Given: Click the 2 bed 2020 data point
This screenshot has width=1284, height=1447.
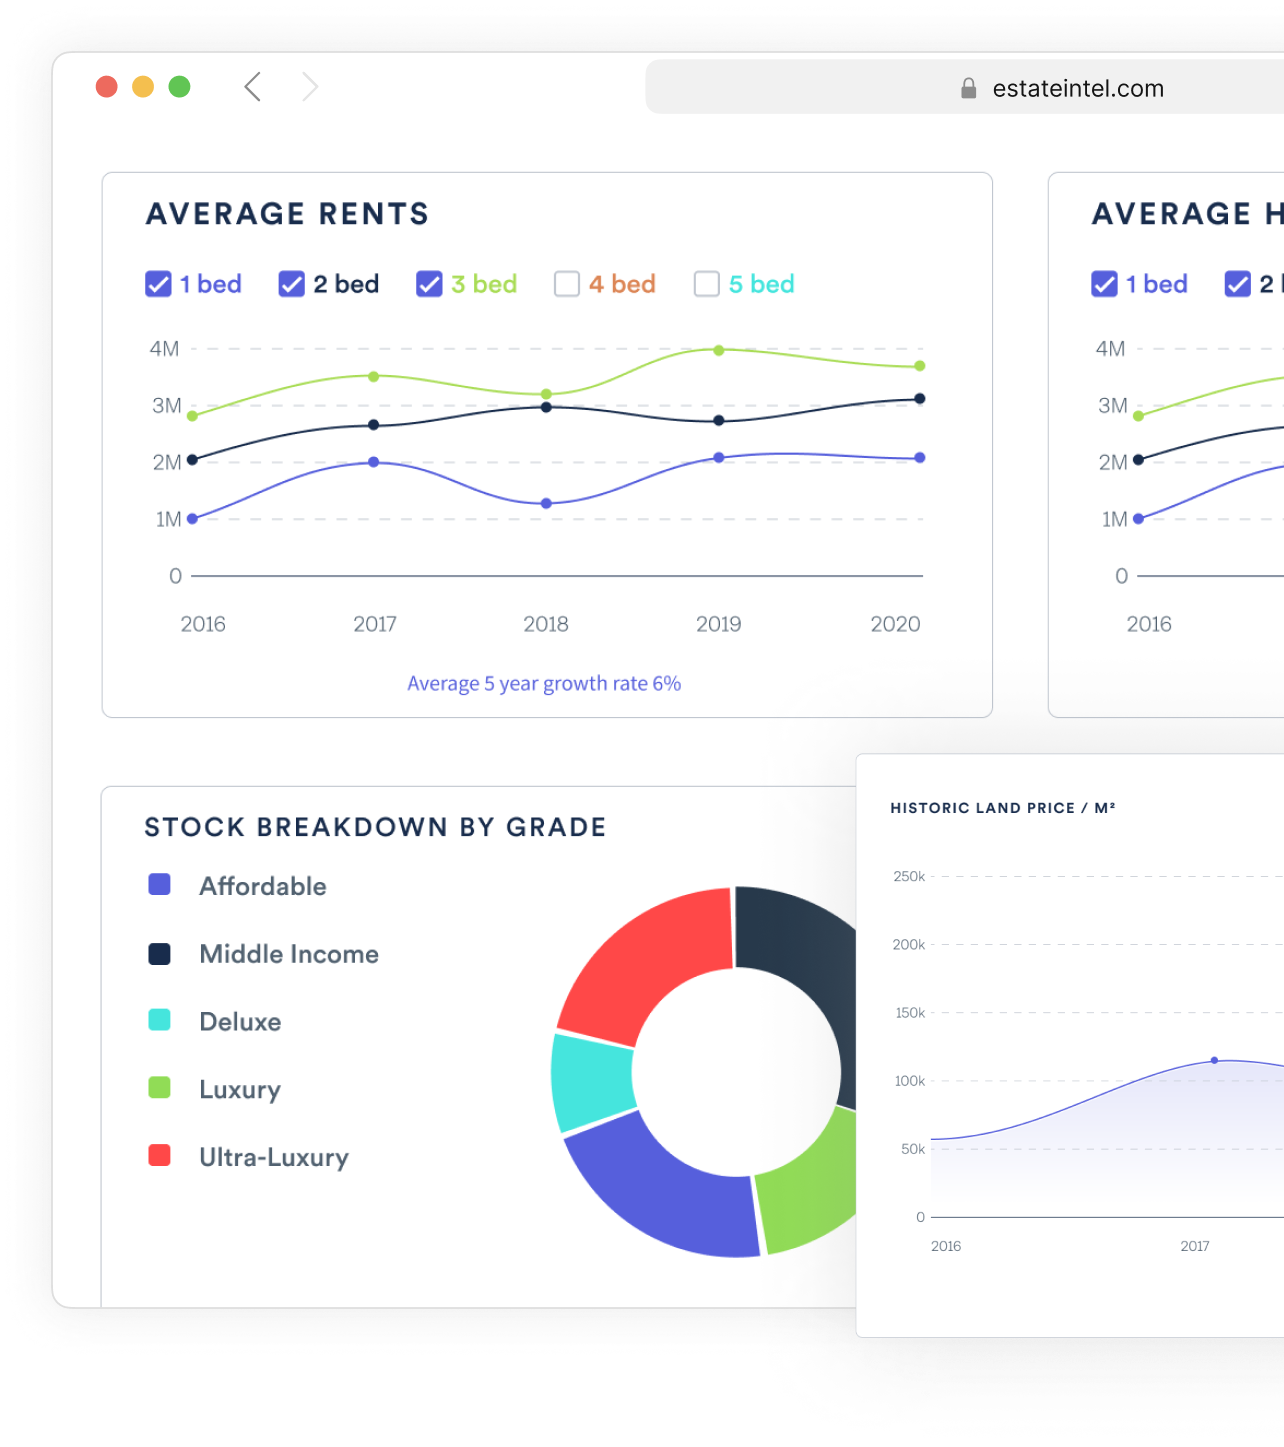Looking at the screenshot, I should (x=920, y=399).
